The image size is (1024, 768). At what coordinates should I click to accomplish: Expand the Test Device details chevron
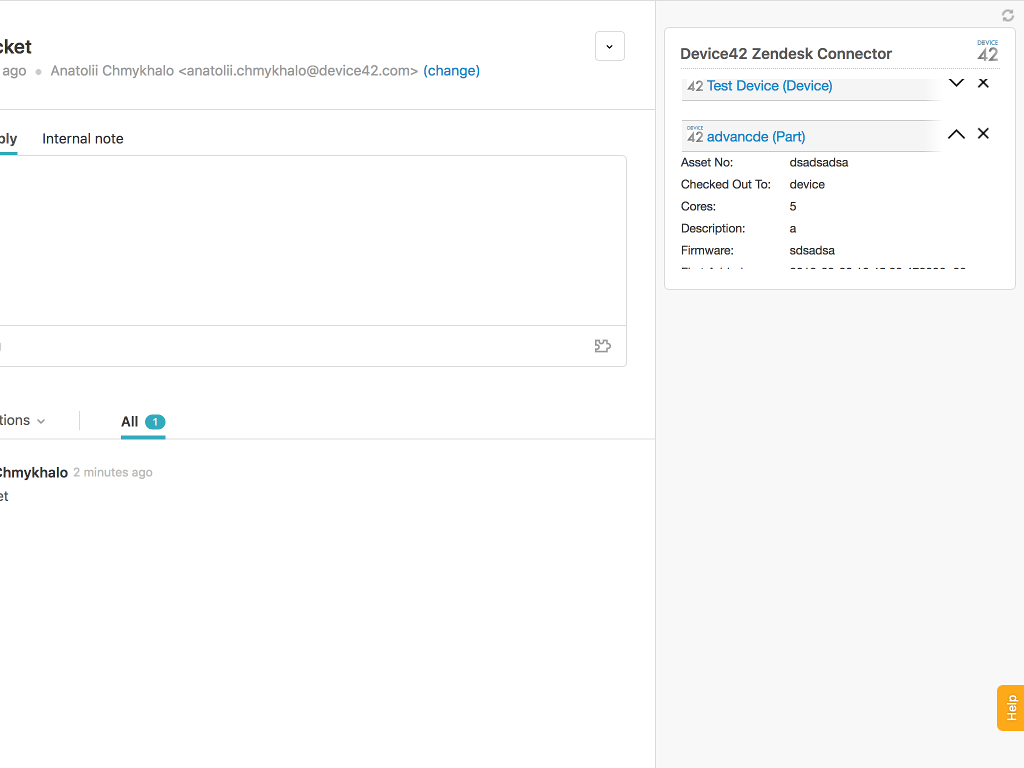pyautogui.click(x=956, y=83)
